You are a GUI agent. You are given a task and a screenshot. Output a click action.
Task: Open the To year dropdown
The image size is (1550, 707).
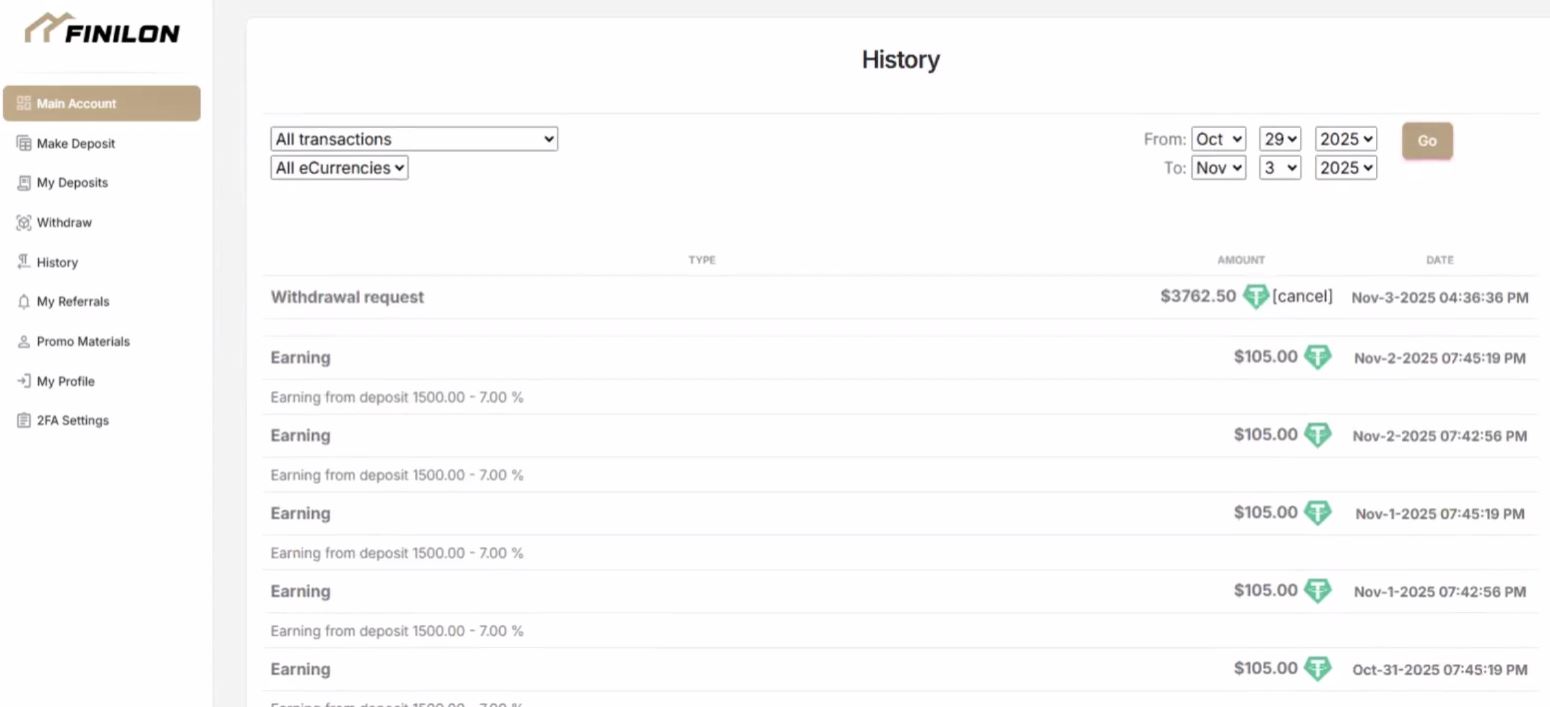(1345, 168)
